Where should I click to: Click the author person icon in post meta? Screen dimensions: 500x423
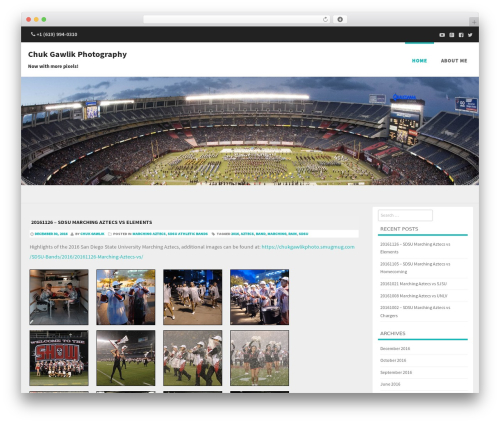tap(72, 234)
